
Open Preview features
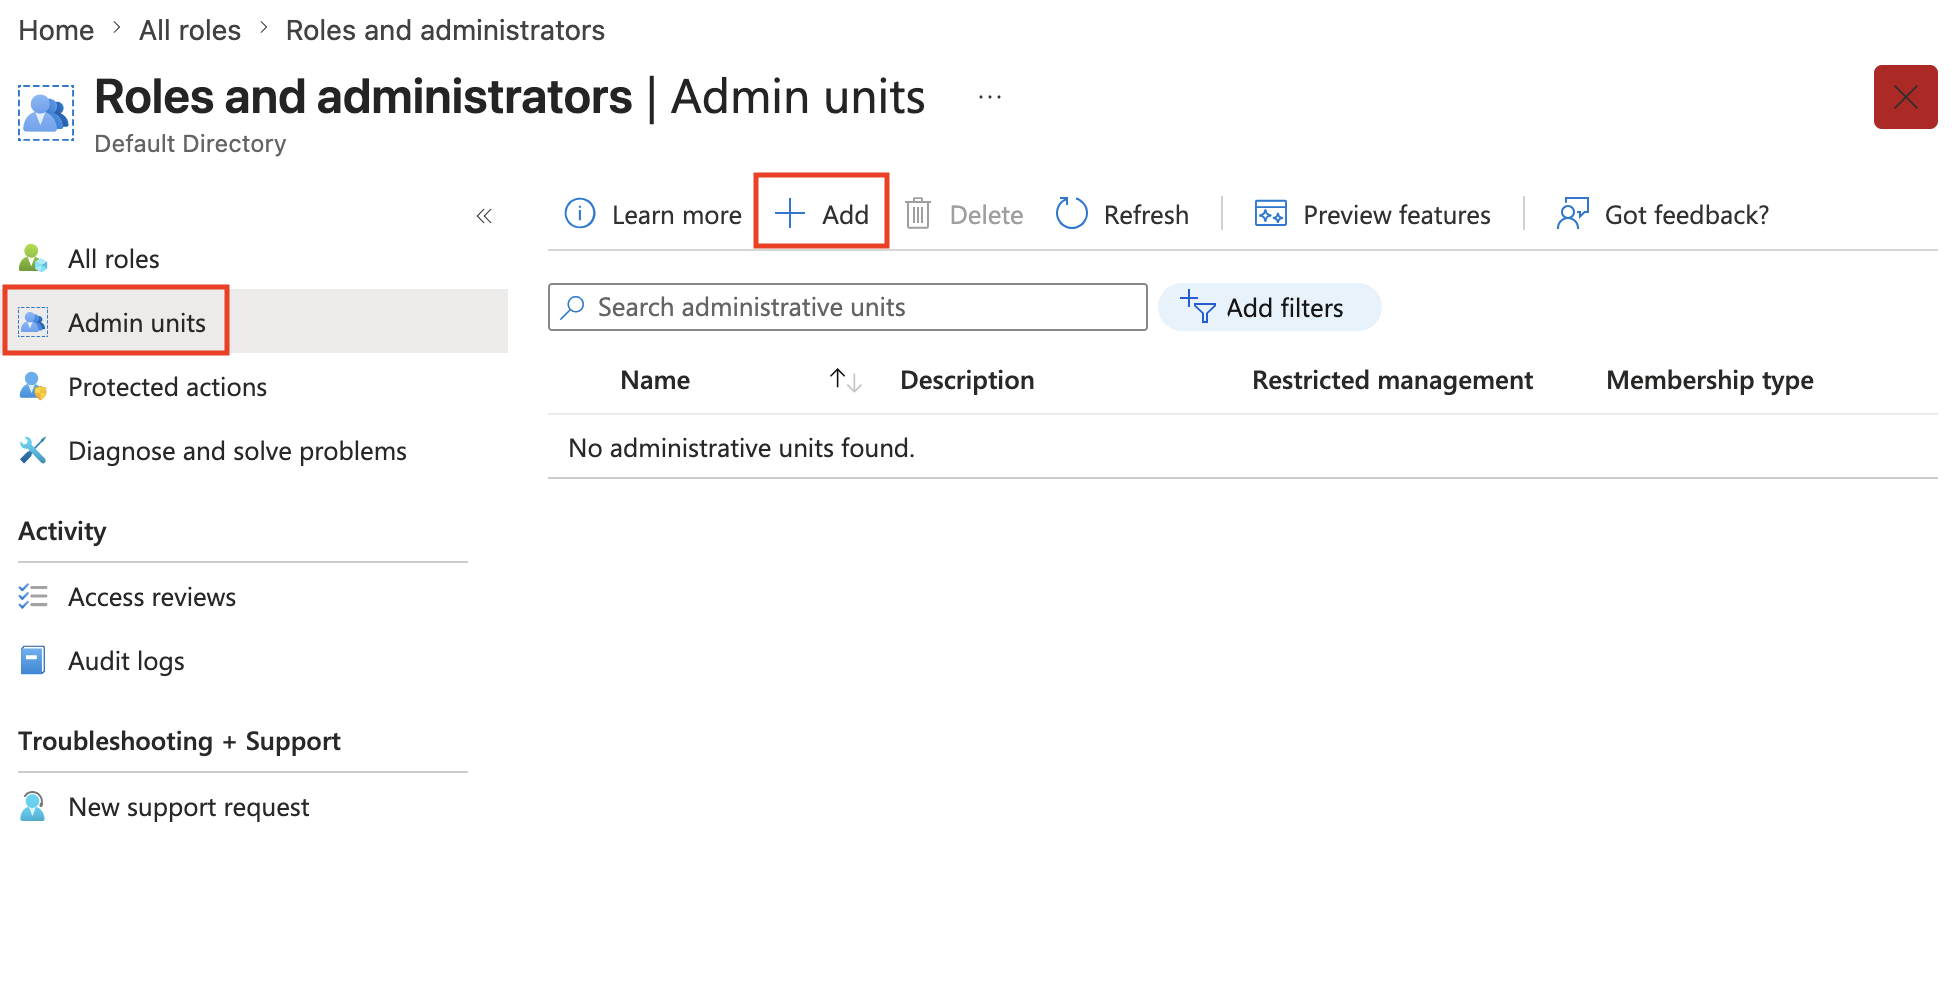tap(1397, 214)
